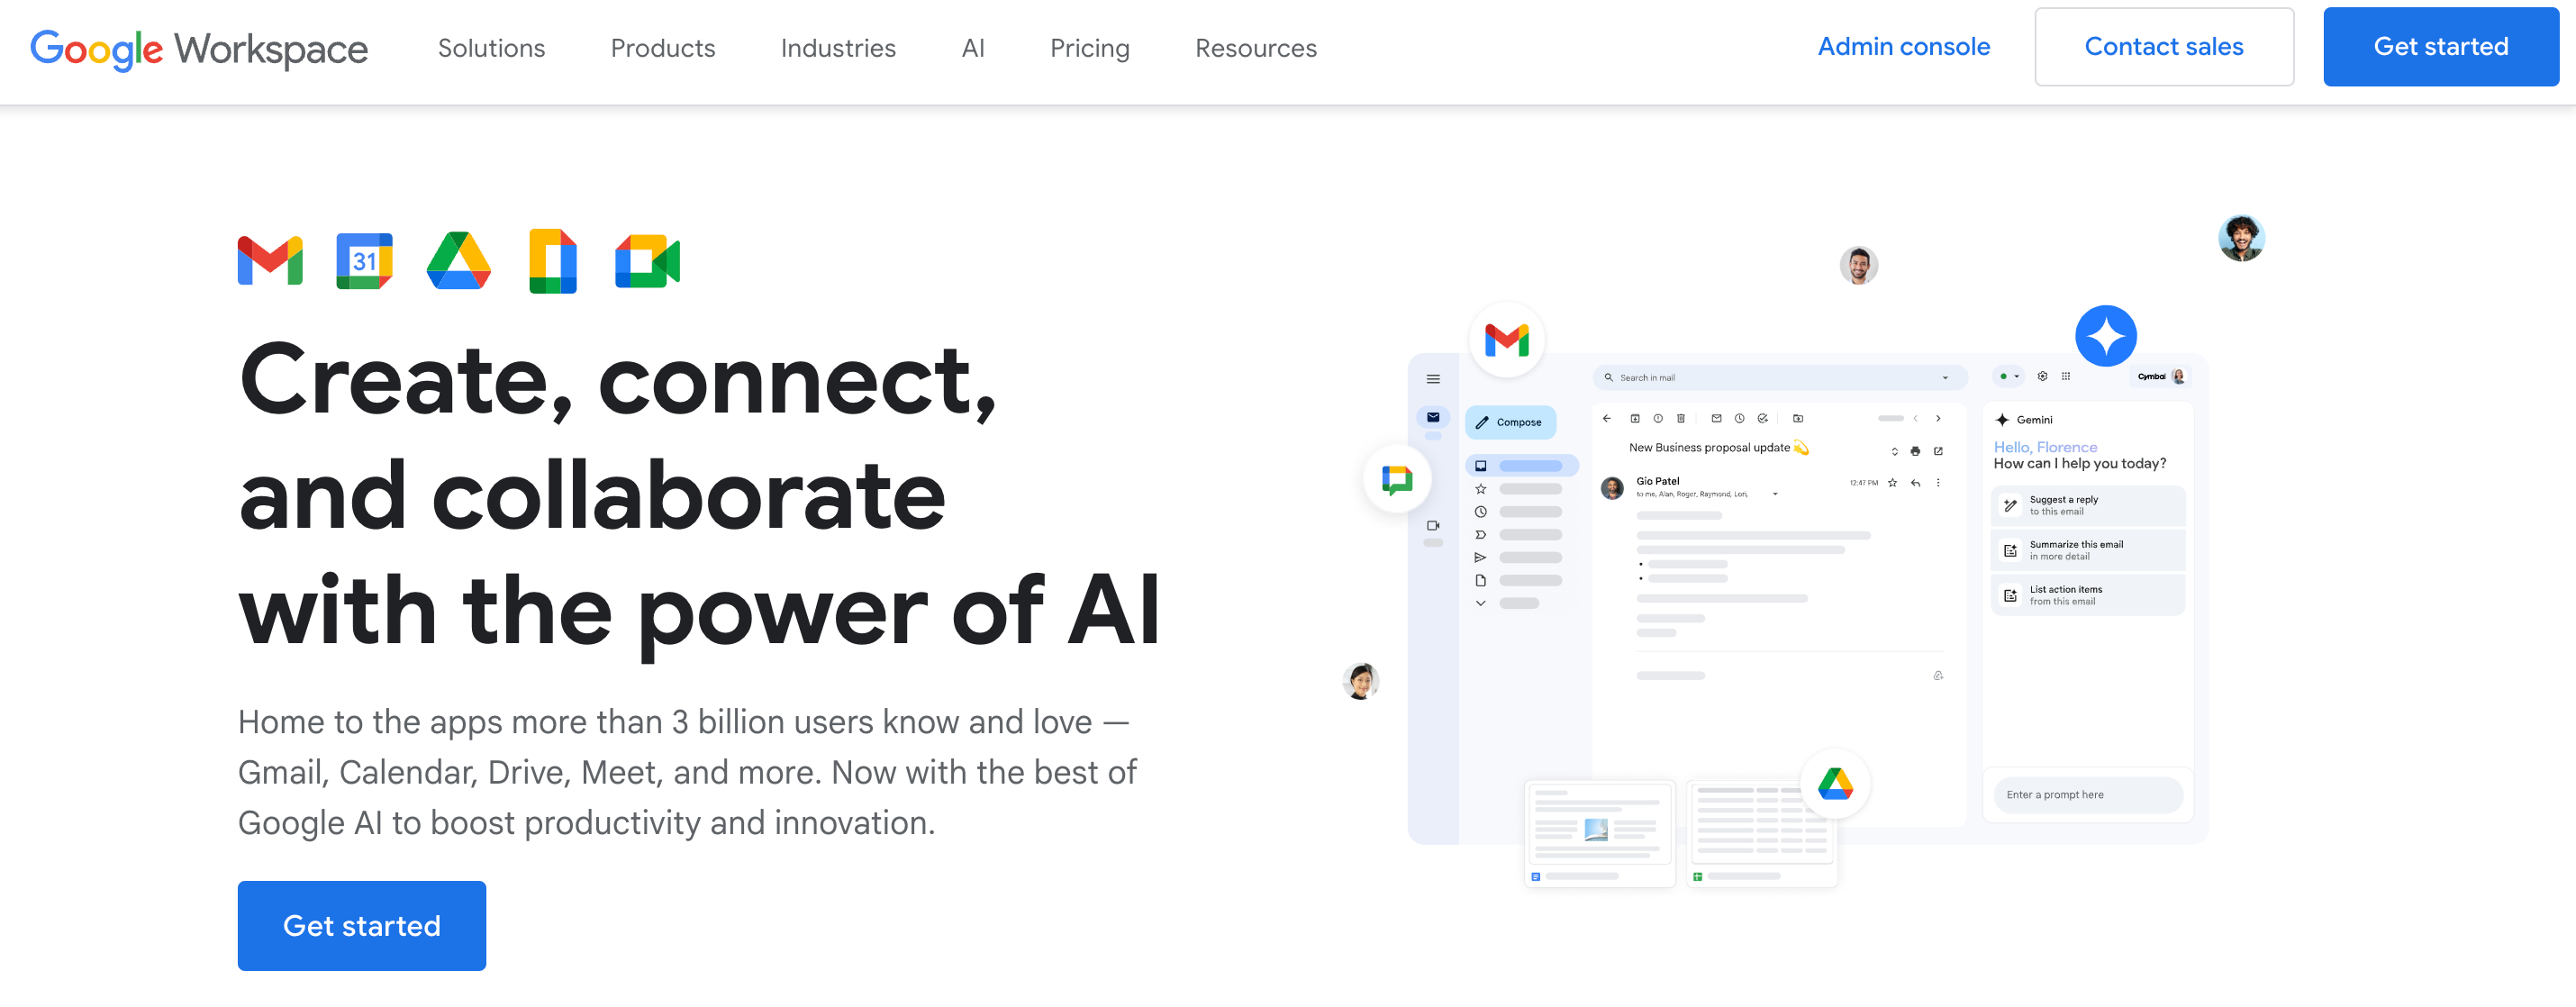Image resolution: width=2576 pixels, height=1007 pixels.
Task: Click the Google Meet camera icon above headline
Action: point(647,261)
